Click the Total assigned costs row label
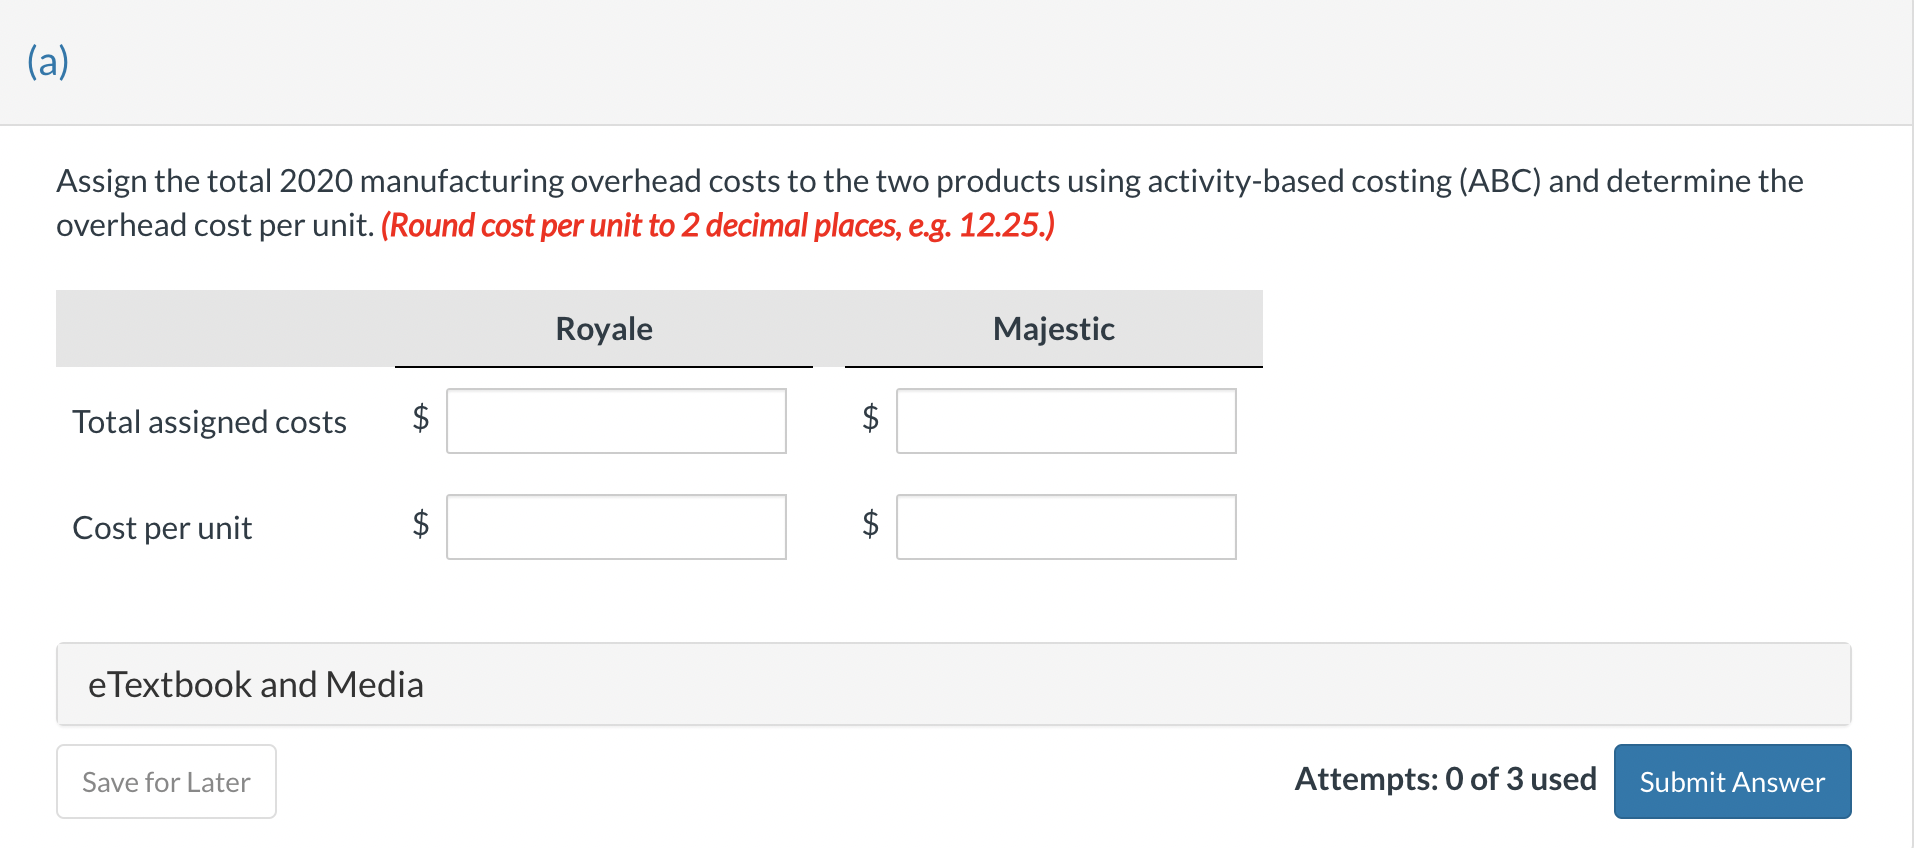 pyautogui.click(x=209, y=422)
